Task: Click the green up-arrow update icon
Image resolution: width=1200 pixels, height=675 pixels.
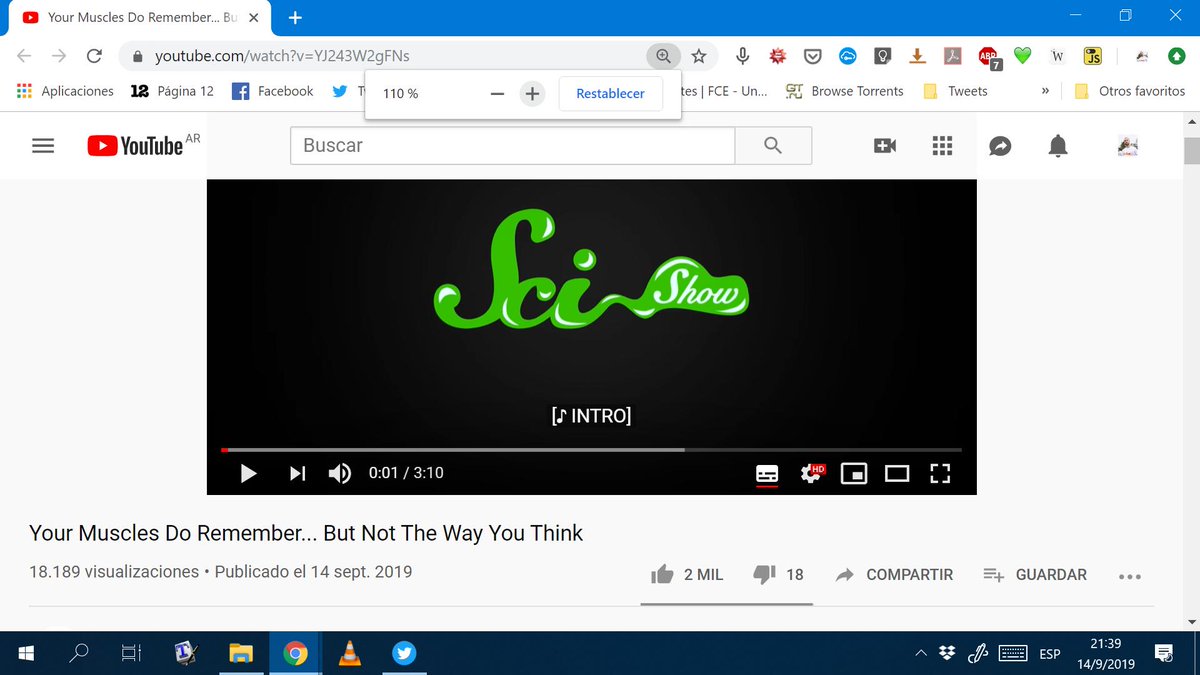Action: [x=1176, y=56]
